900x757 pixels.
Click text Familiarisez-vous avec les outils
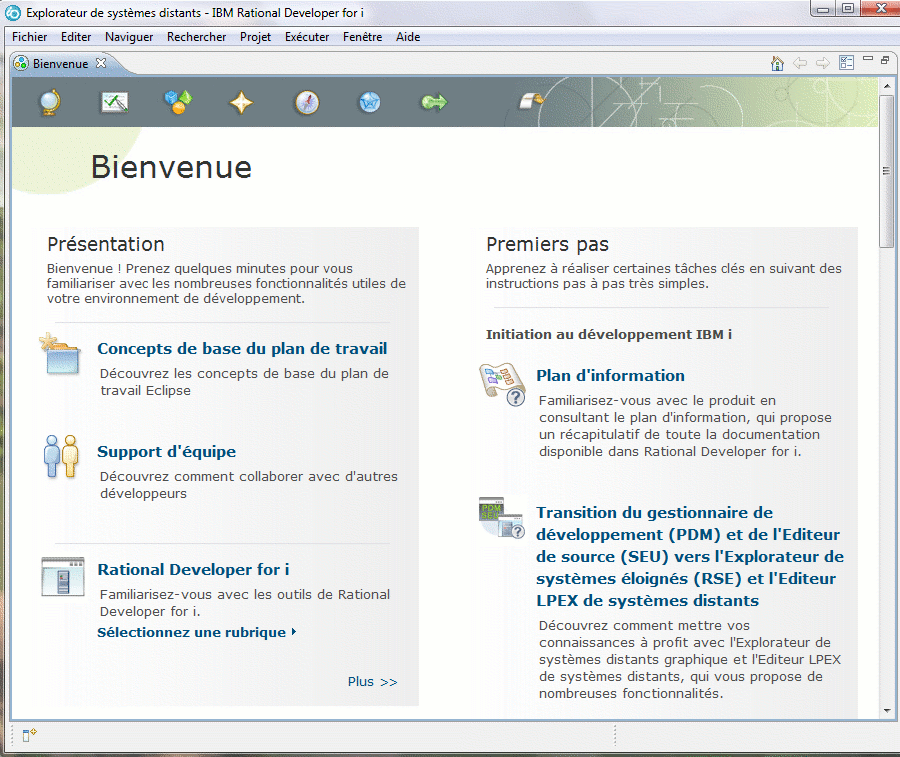tap(245, 603)
